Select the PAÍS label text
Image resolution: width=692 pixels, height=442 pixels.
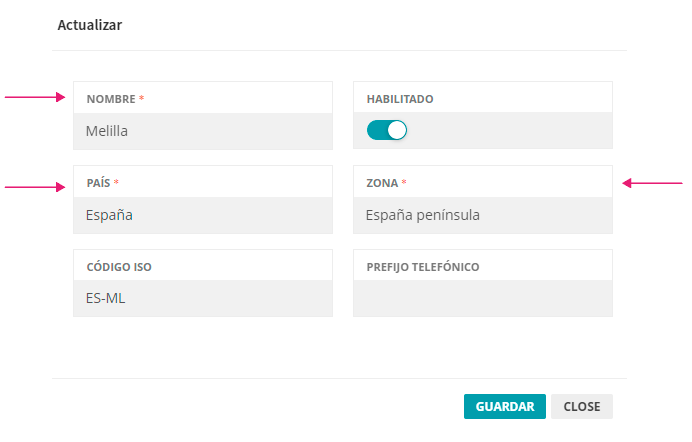pyautogui.click(x=98, y=183)
